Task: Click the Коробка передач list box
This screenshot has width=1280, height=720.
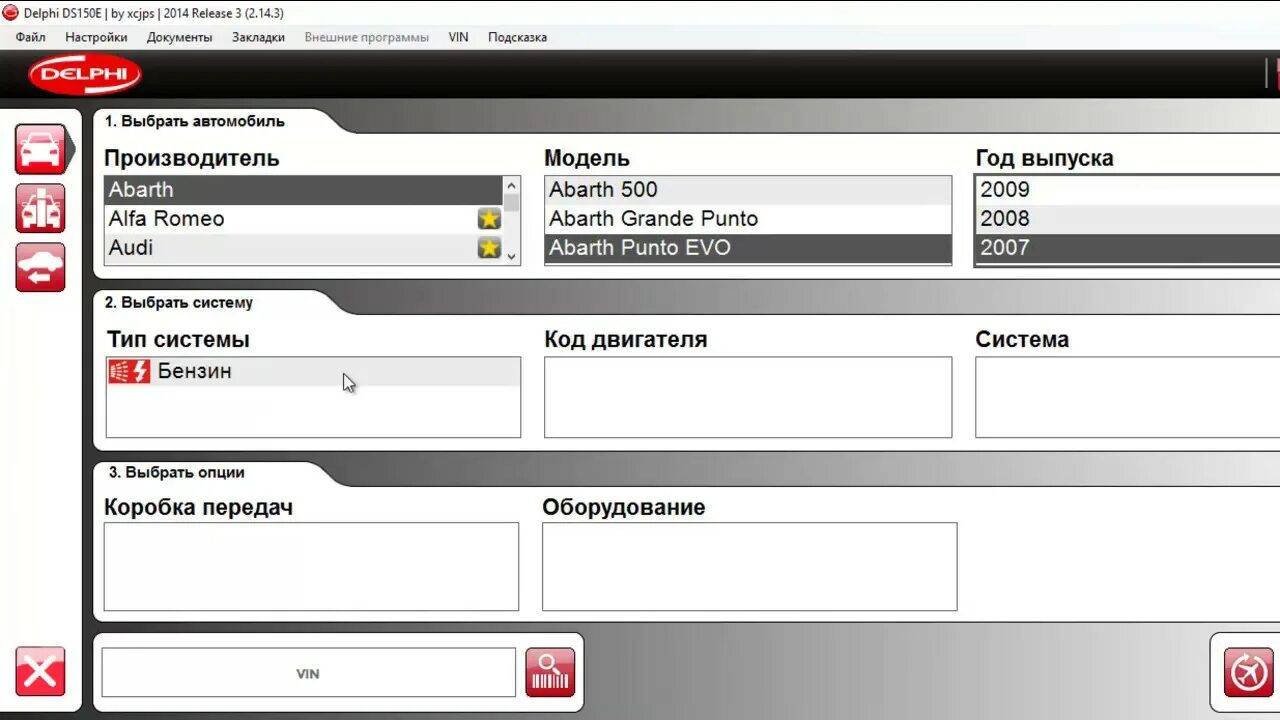Action: [x=311, y=566]
